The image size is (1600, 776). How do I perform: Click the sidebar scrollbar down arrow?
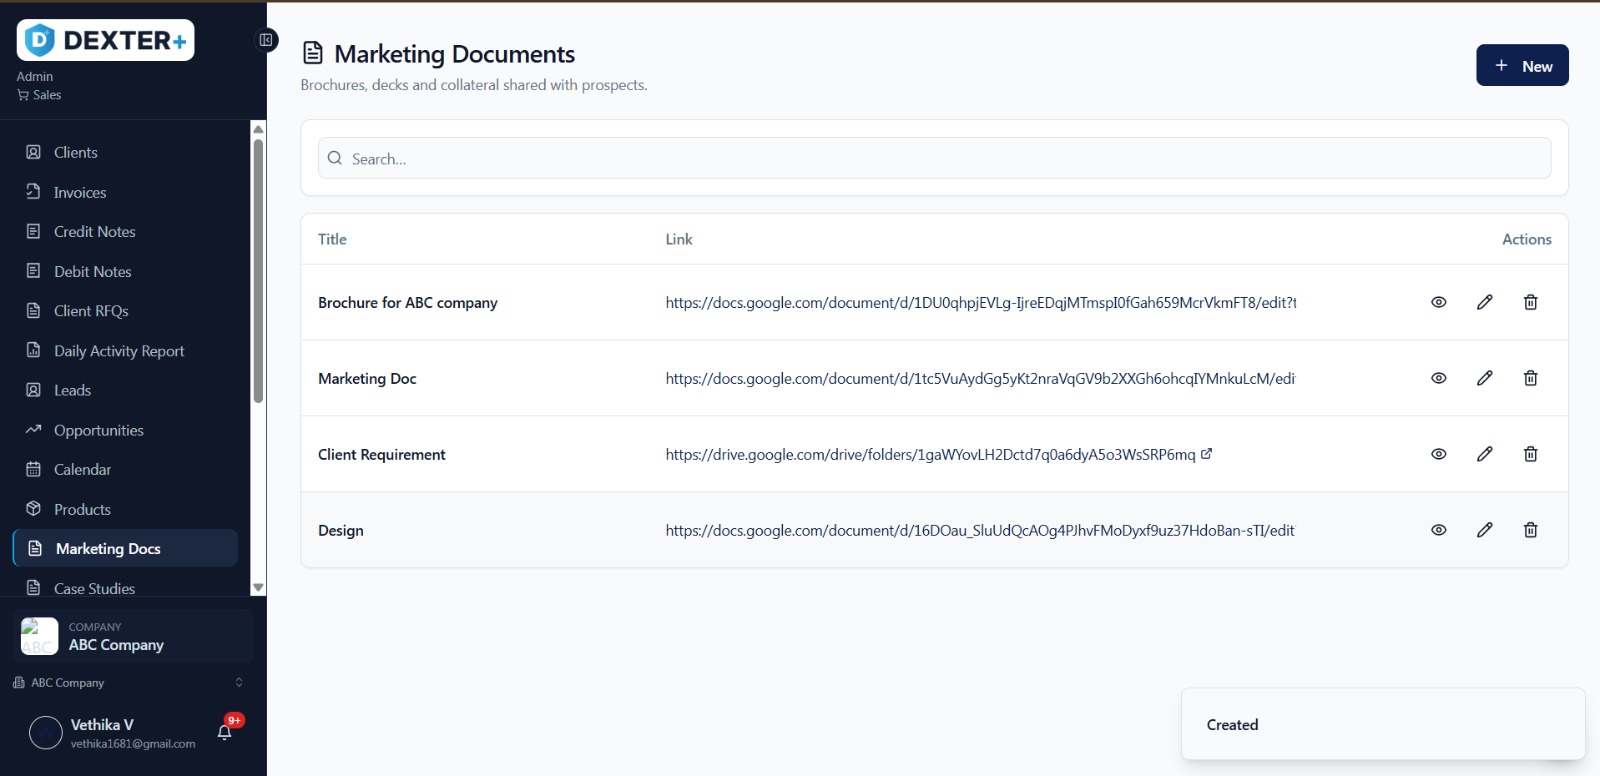[x=258, y=588]
